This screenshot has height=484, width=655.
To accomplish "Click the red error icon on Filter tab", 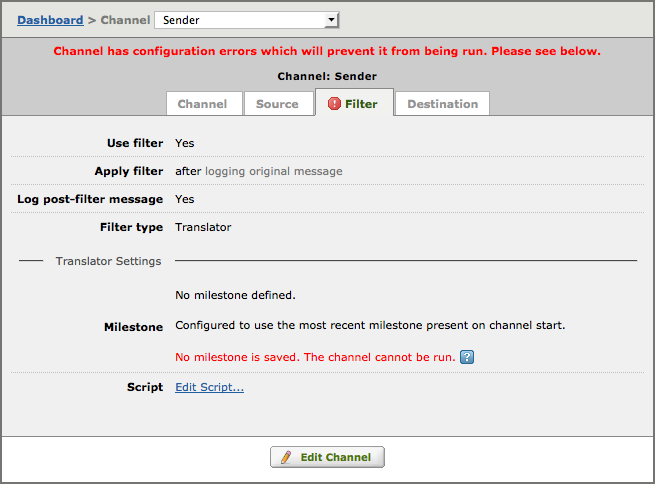I will coord(334,103).
